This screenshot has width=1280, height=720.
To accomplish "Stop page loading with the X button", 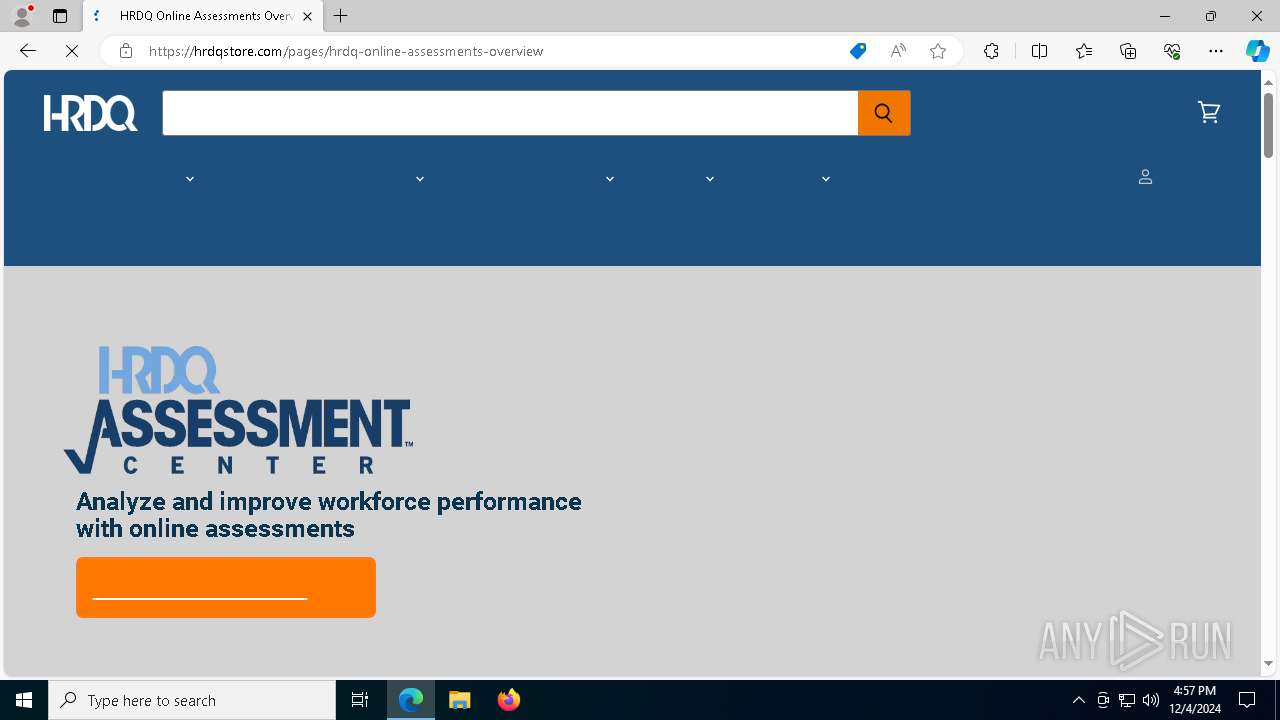I will coord(72,51).
